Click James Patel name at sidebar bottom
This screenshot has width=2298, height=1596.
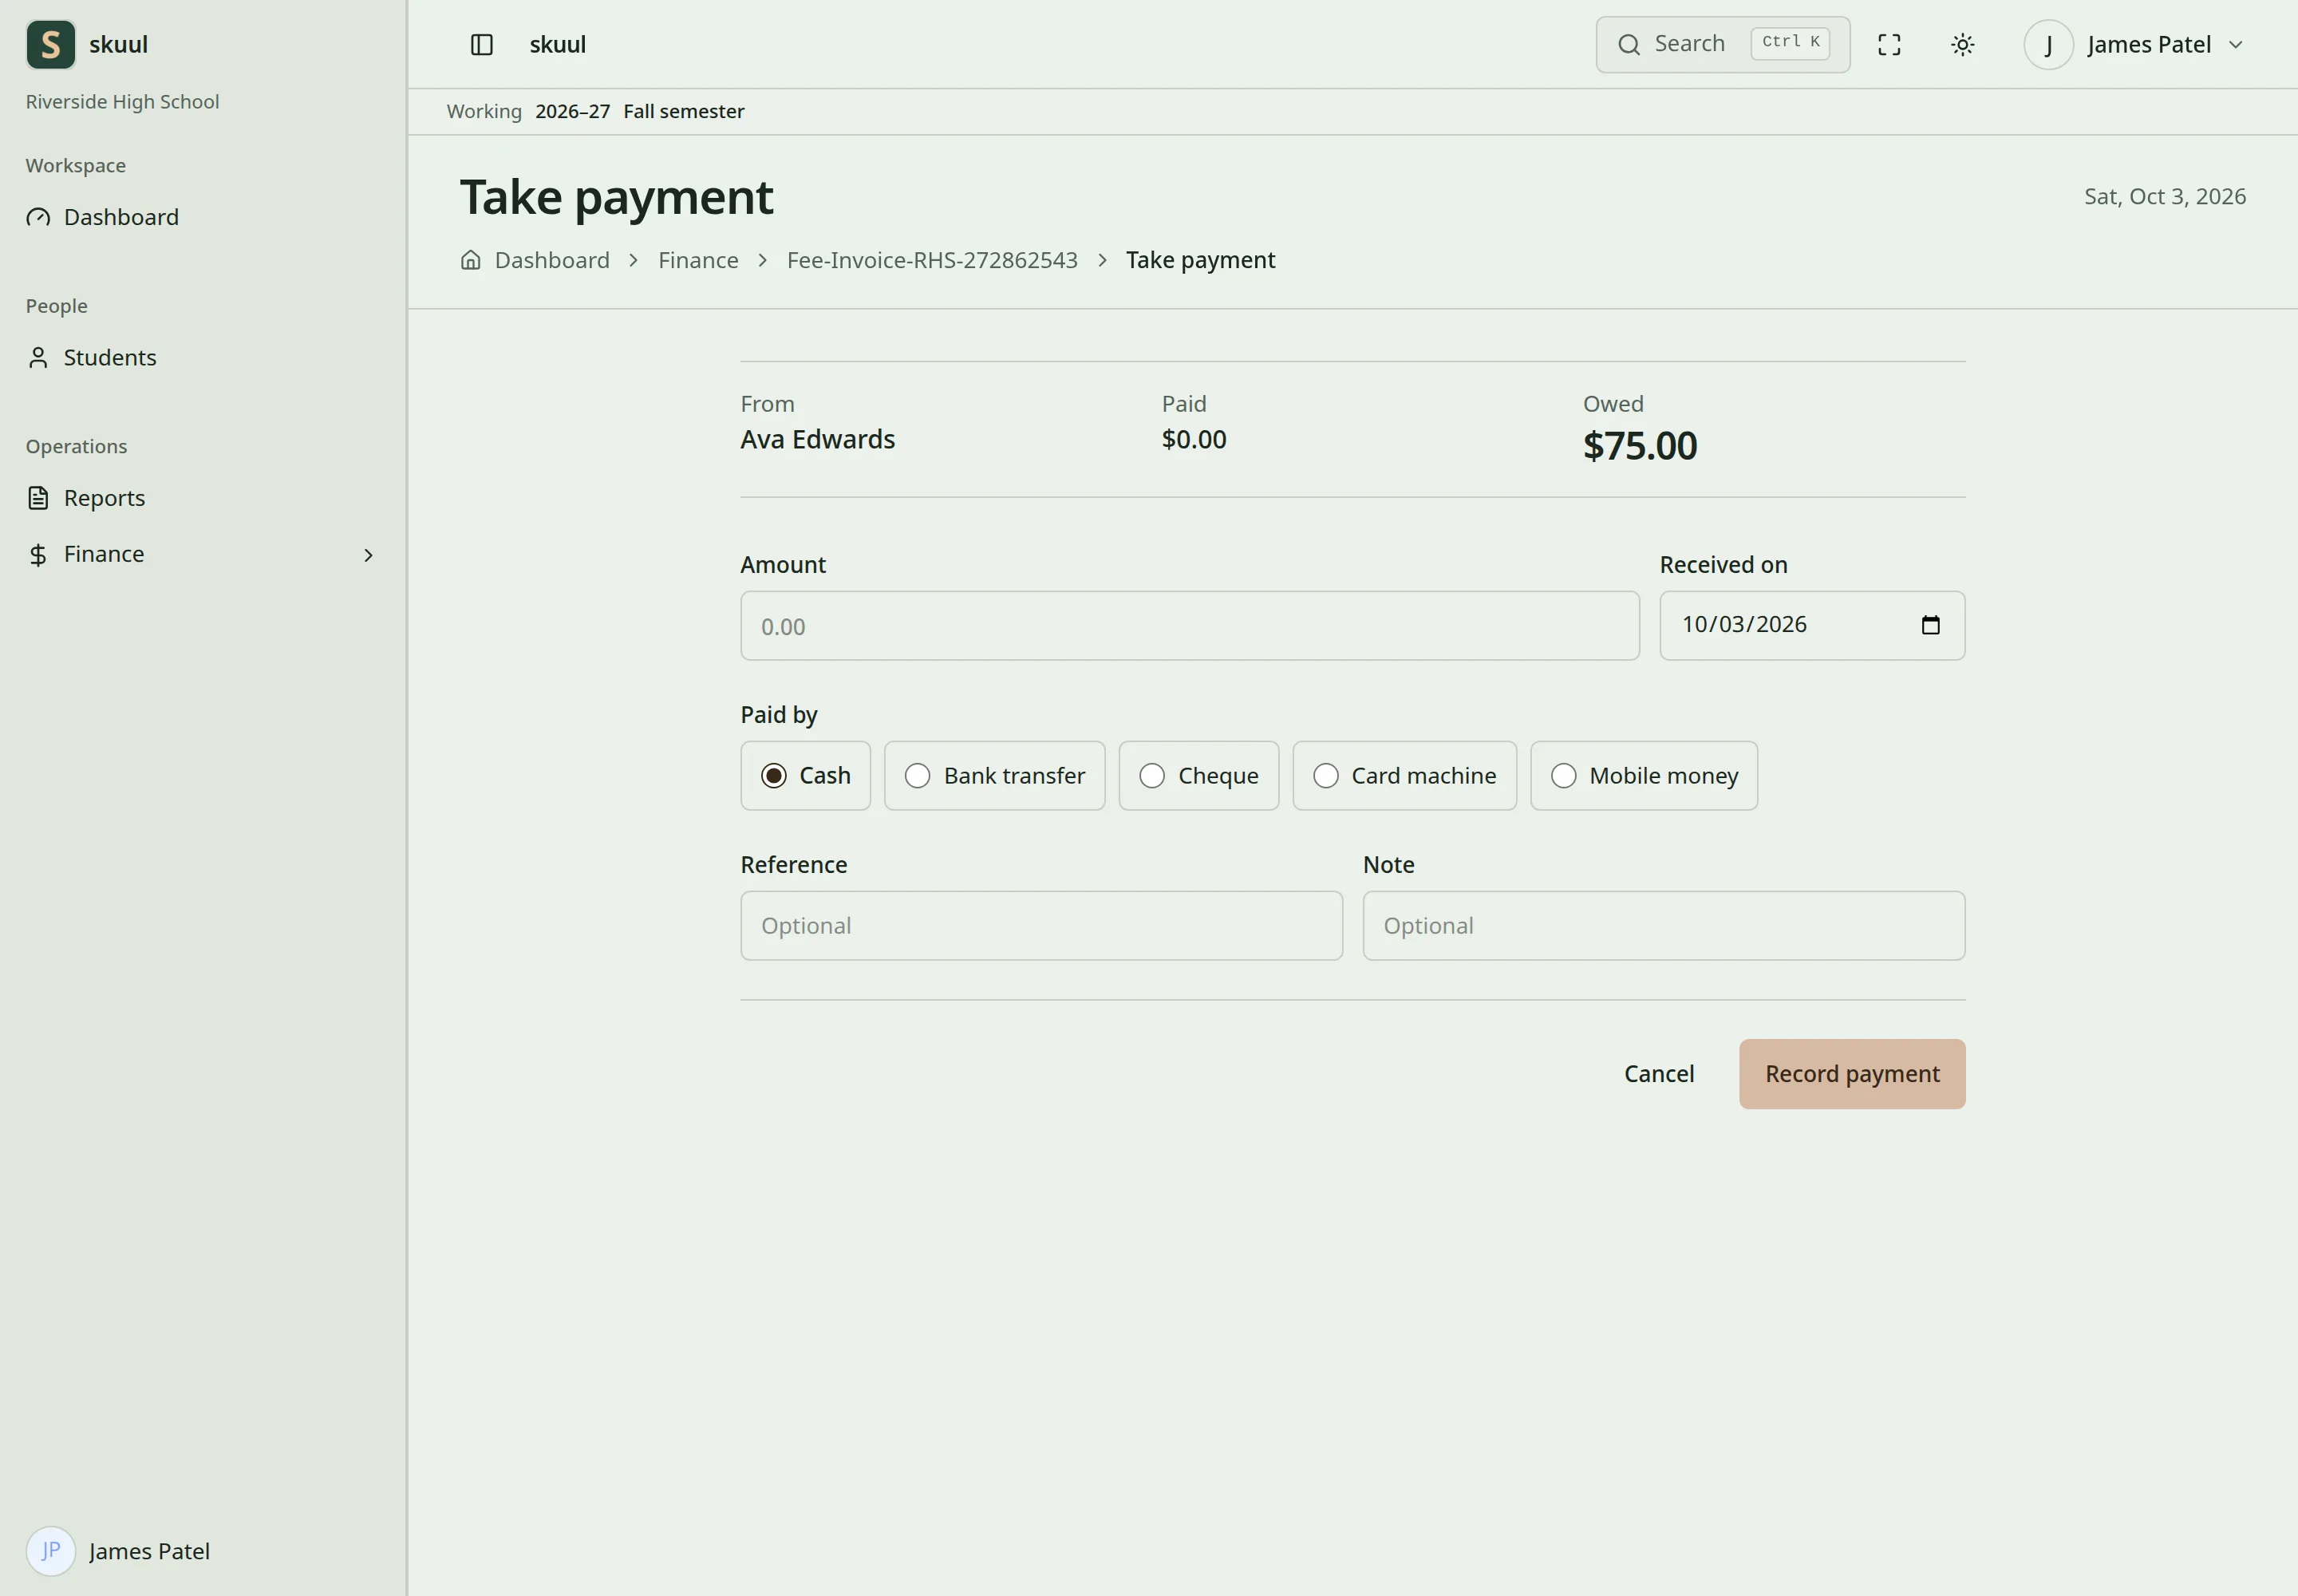[150, 1551]
